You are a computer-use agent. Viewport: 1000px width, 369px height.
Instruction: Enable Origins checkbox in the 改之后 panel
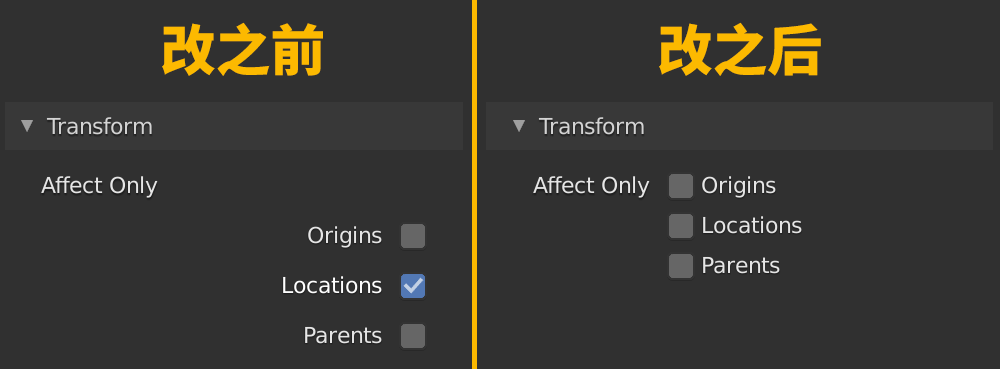click(680, 186)
